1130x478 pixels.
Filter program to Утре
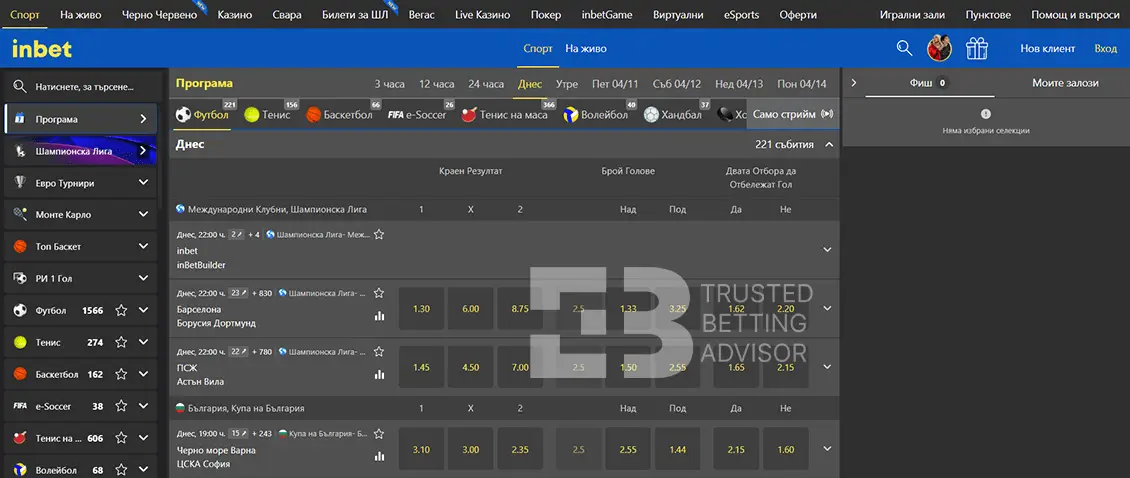pos(567,84)
